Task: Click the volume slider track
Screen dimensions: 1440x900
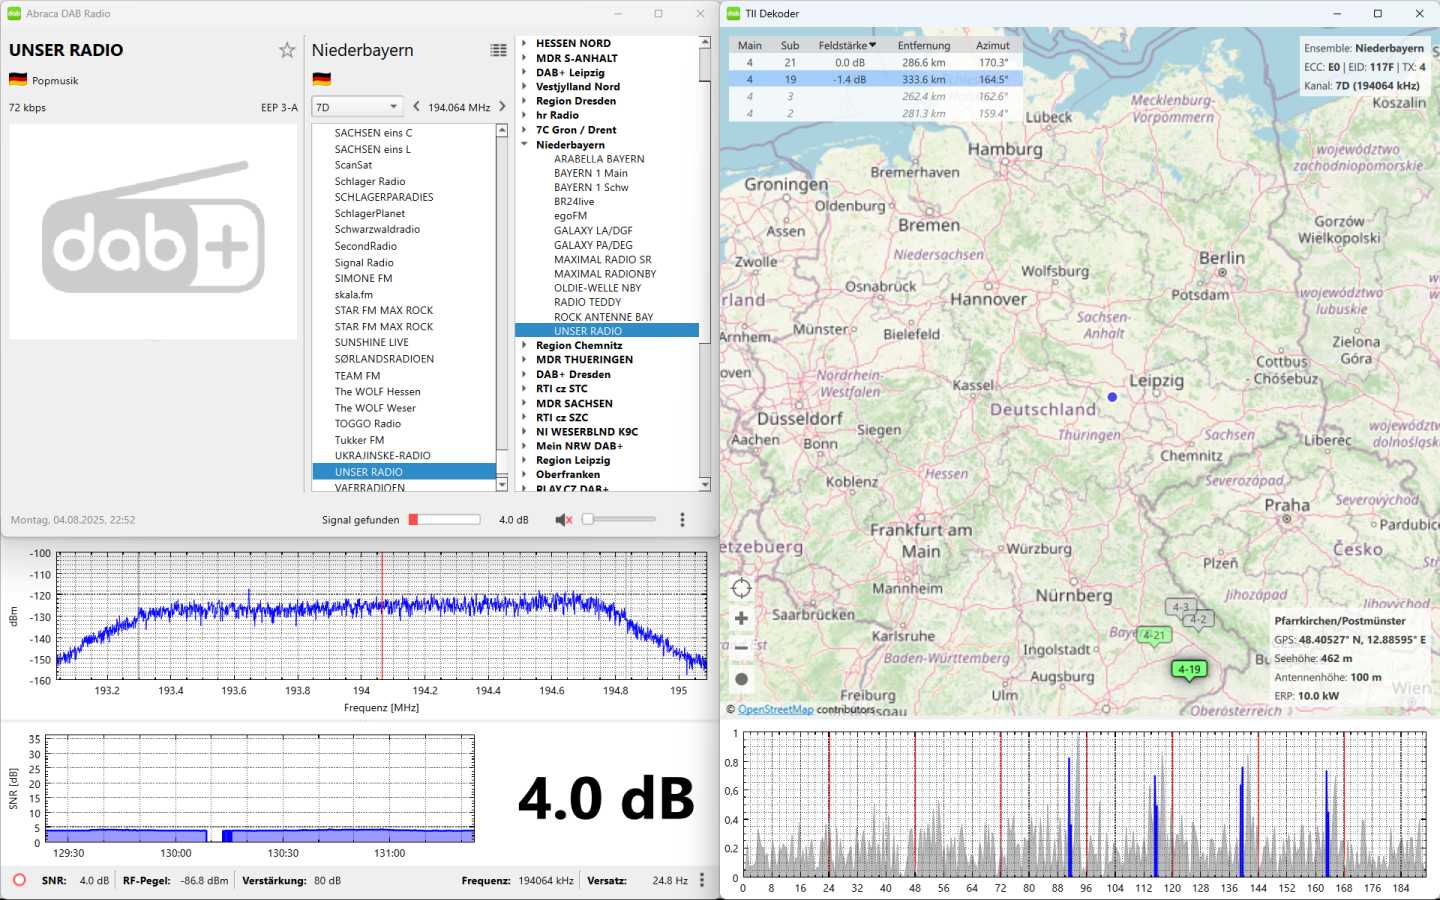Action: [x=625, y=520]
